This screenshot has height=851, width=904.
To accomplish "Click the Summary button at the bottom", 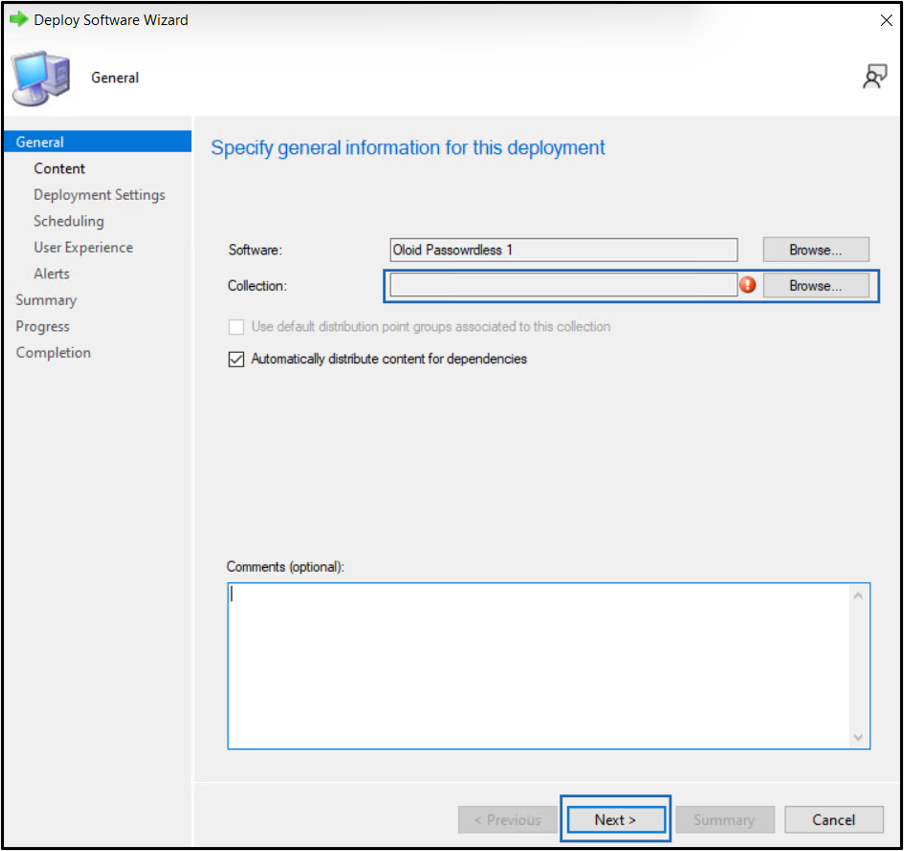I will point(725,819).
